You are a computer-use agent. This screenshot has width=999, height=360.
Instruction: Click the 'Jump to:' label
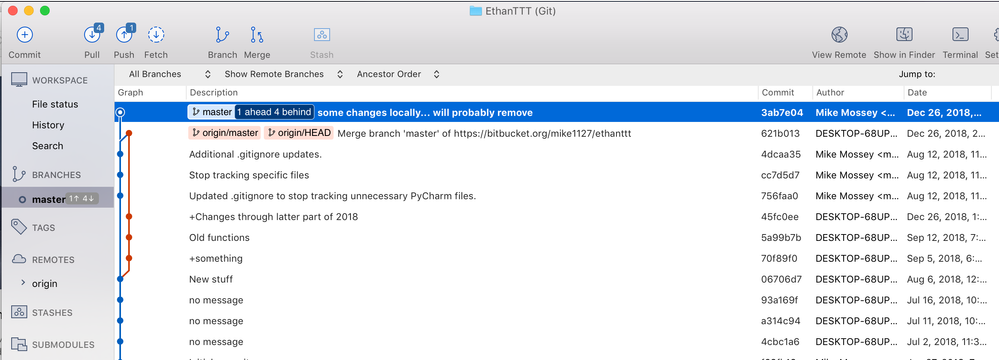(917, 74)
